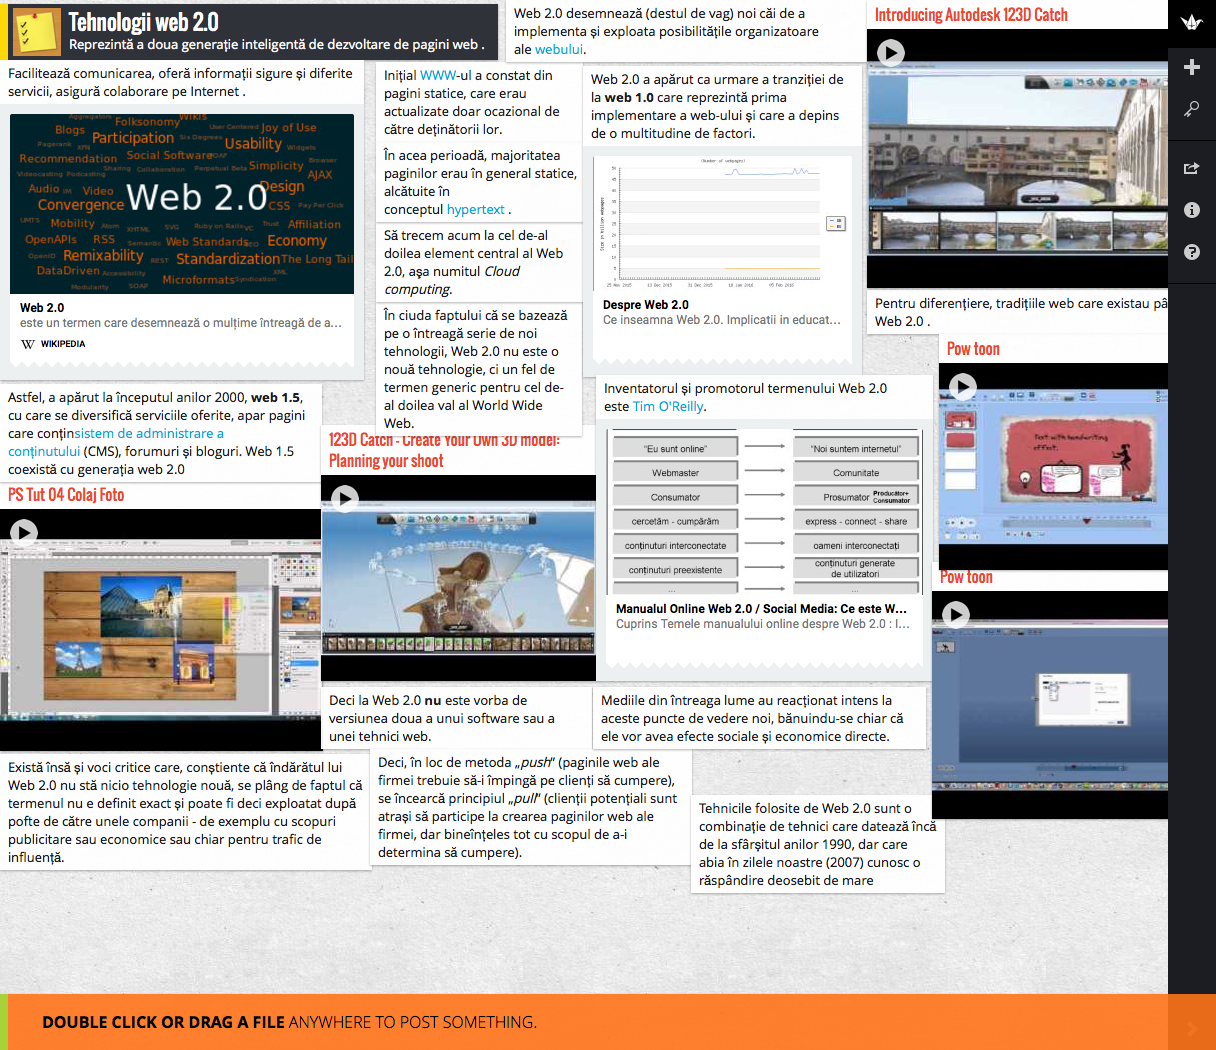Click the share icon in the sidebar
1216x1050 pixels.
1191,168
